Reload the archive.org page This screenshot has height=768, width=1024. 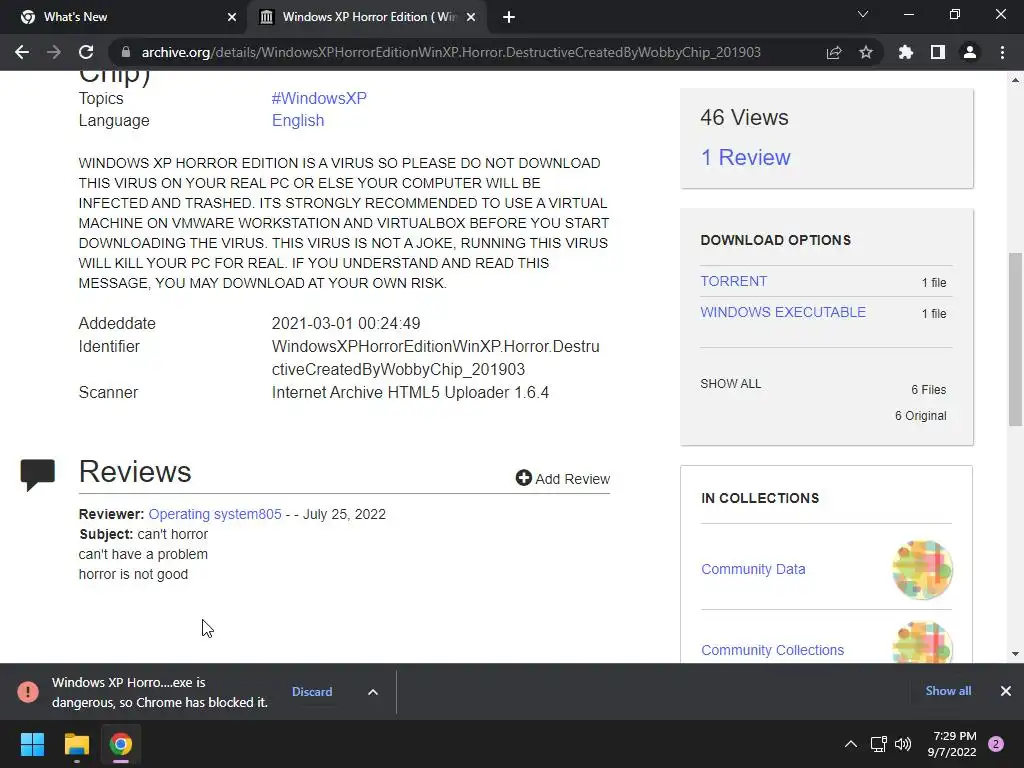point(86,52)
